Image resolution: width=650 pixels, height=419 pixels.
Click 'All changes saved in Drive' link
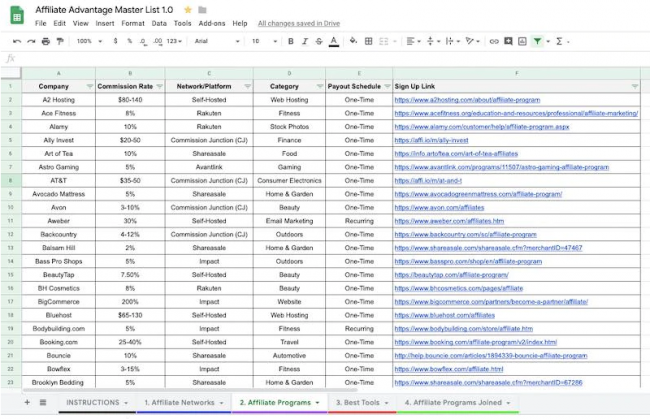299,23
